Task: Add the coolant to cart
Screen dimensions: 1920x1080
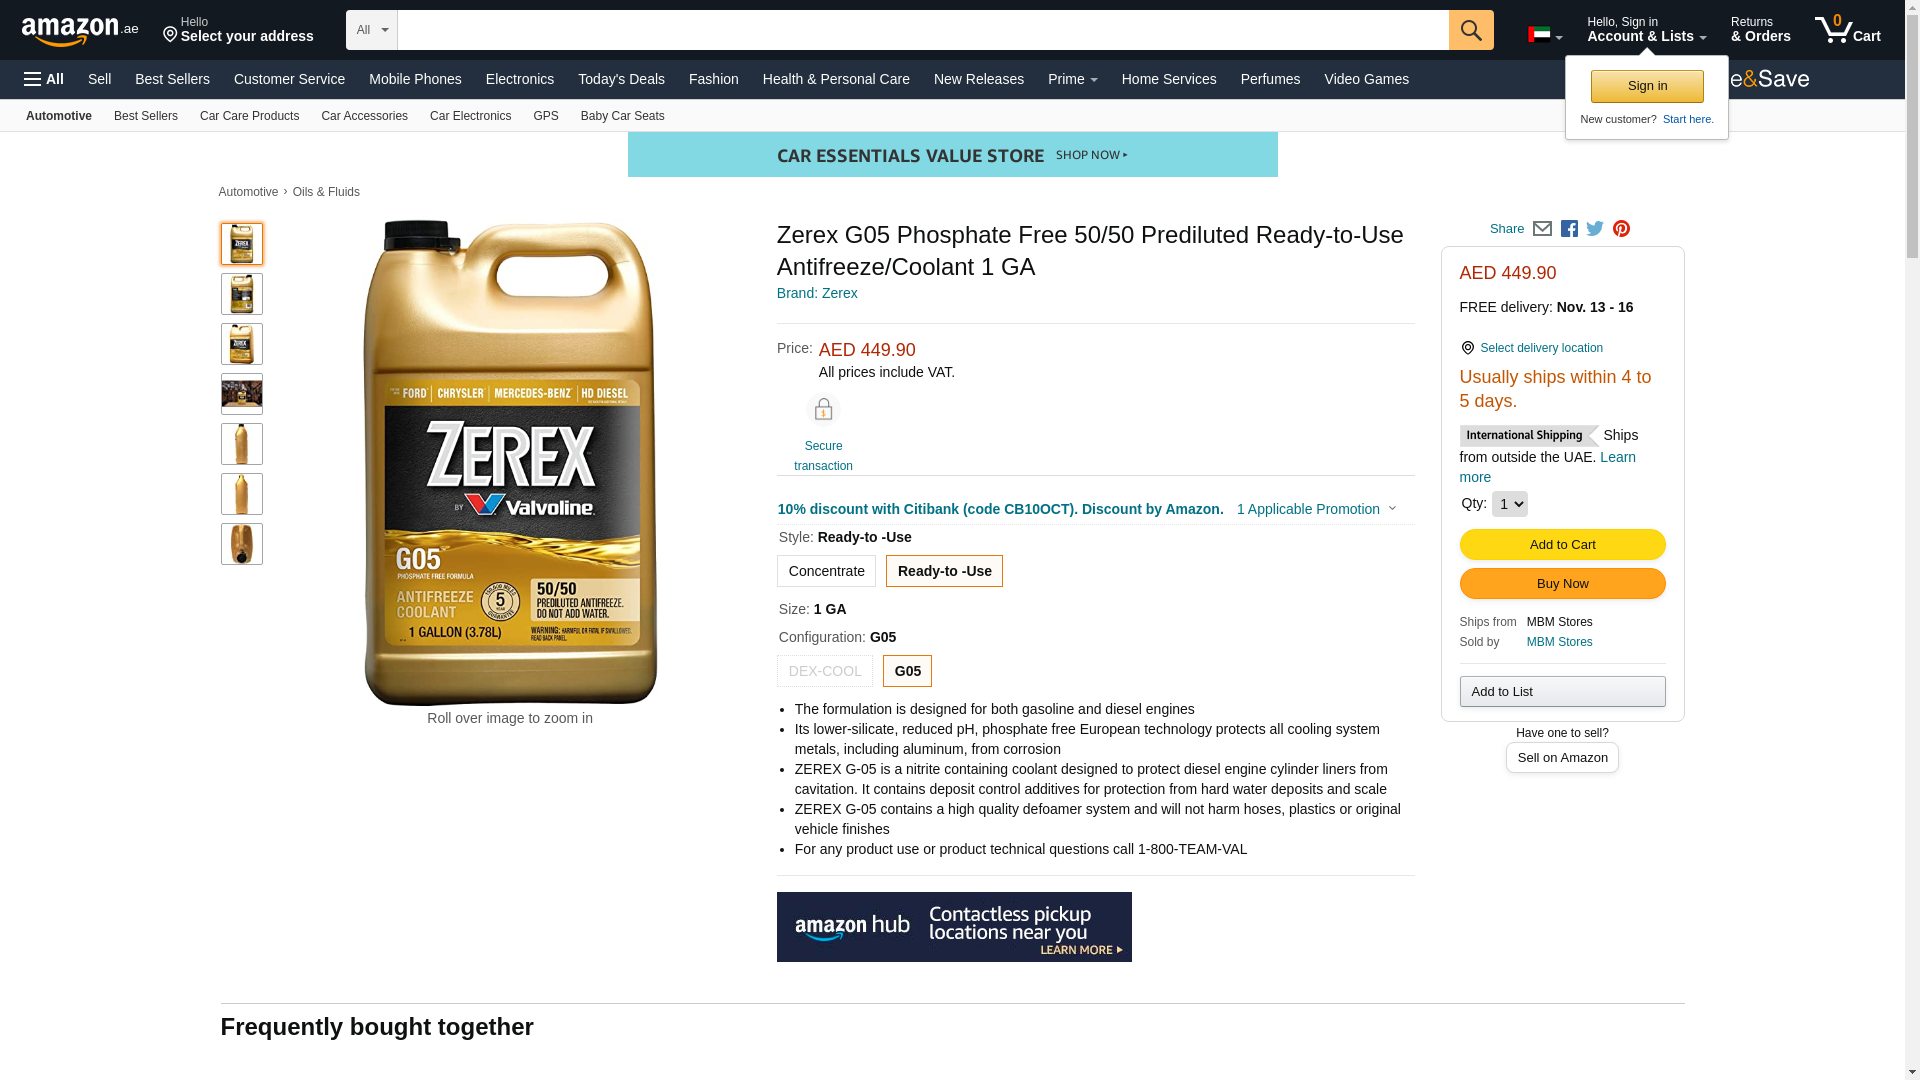Action: click(x=1562, y=545)
